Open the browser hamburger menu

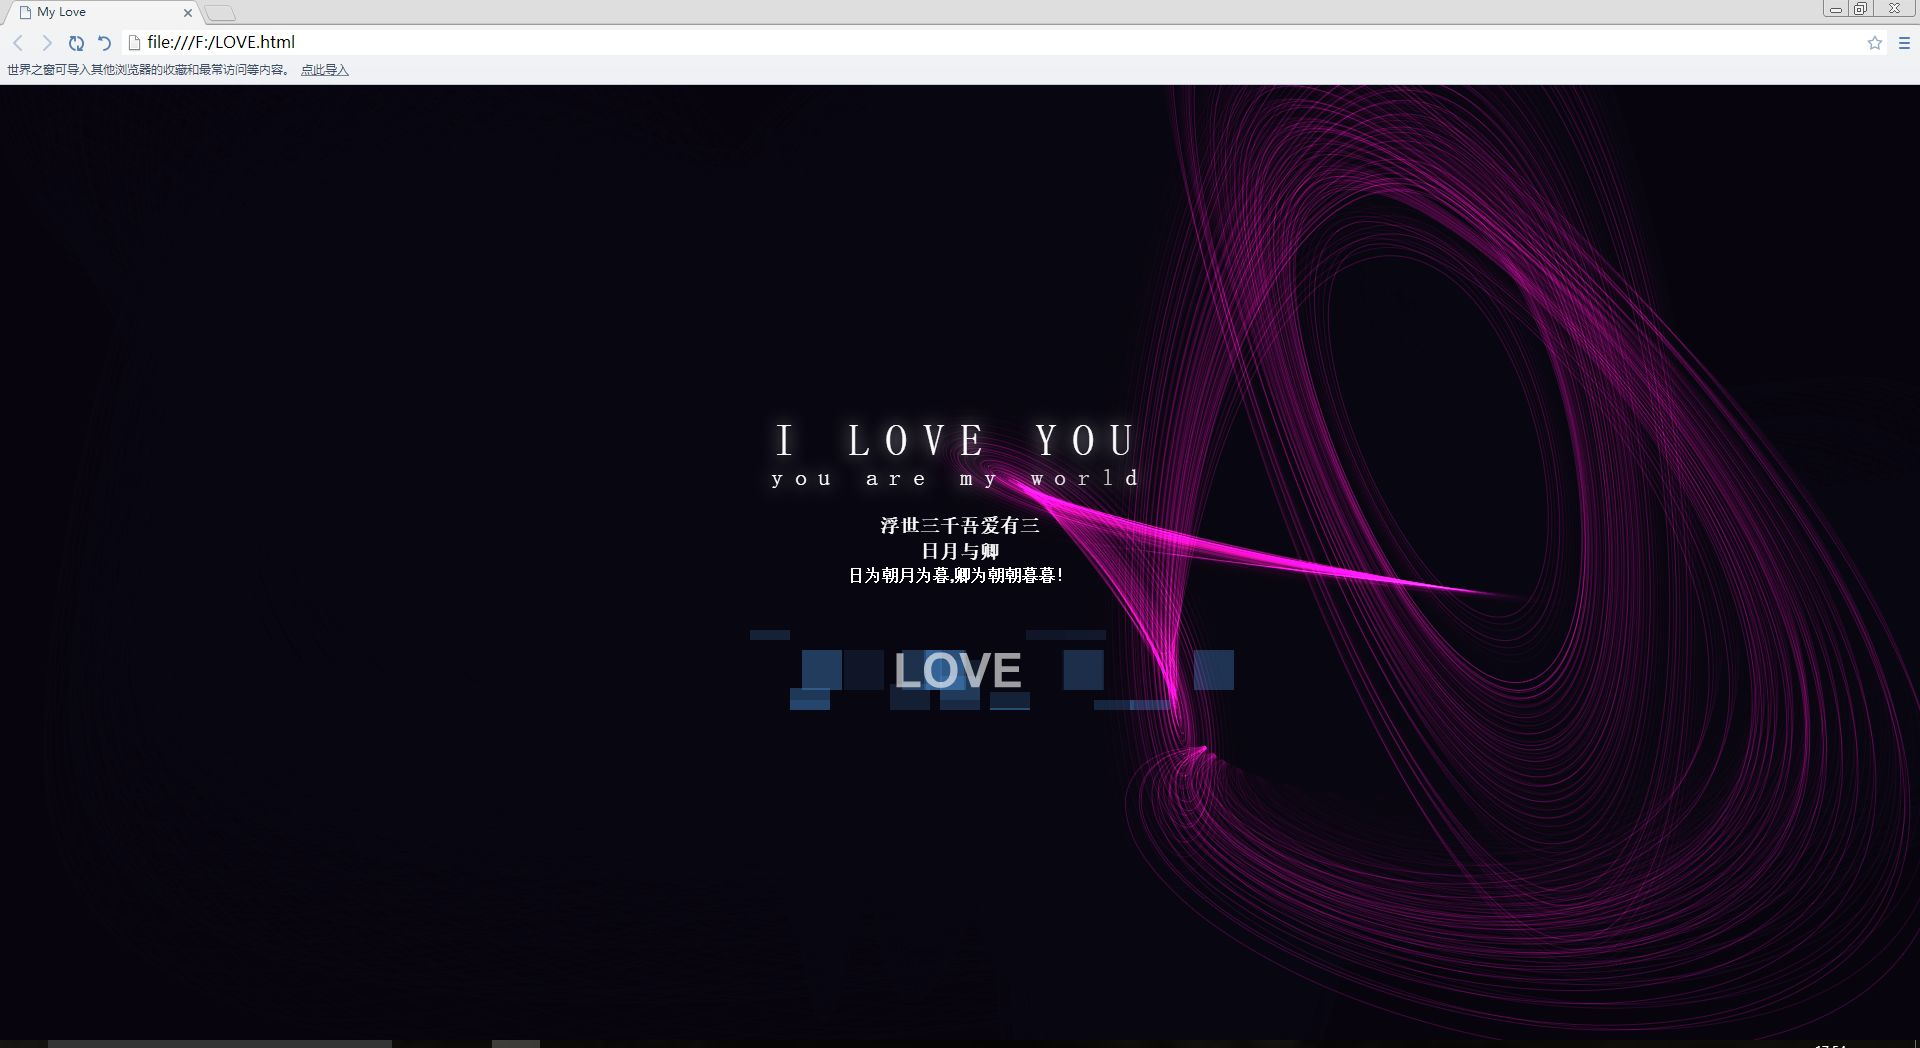click(x=1904, y=43)
